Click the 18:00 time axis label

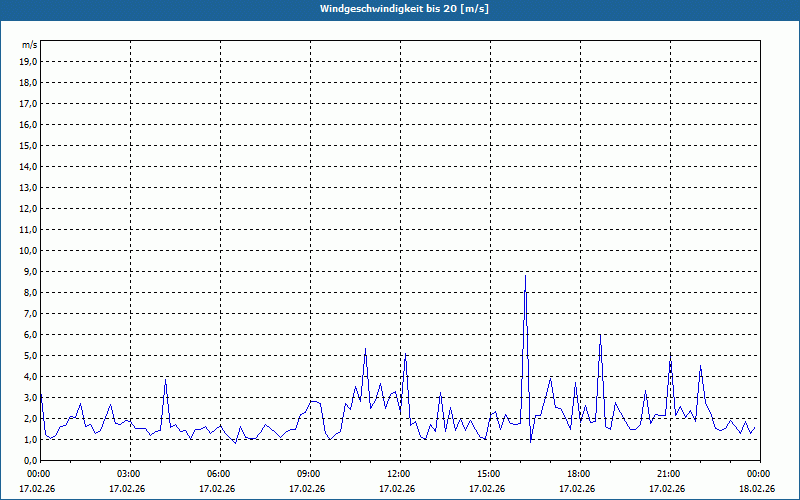click(578, 473)
